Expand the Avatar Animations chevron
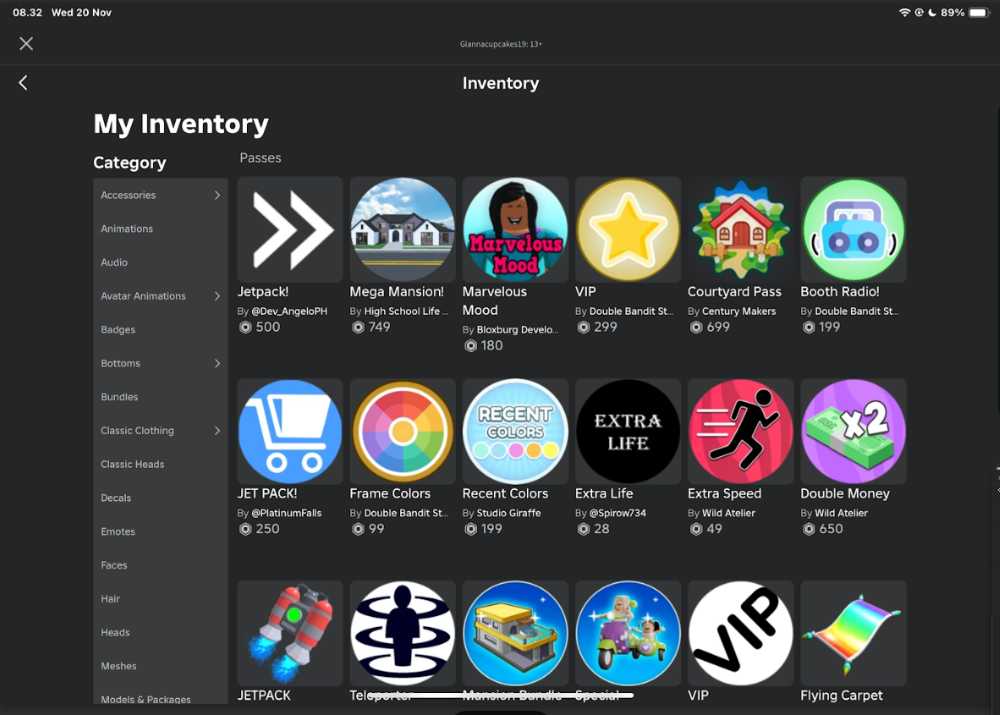Image resolution: width=1000 pixels, height=715 pixels. 217,296
